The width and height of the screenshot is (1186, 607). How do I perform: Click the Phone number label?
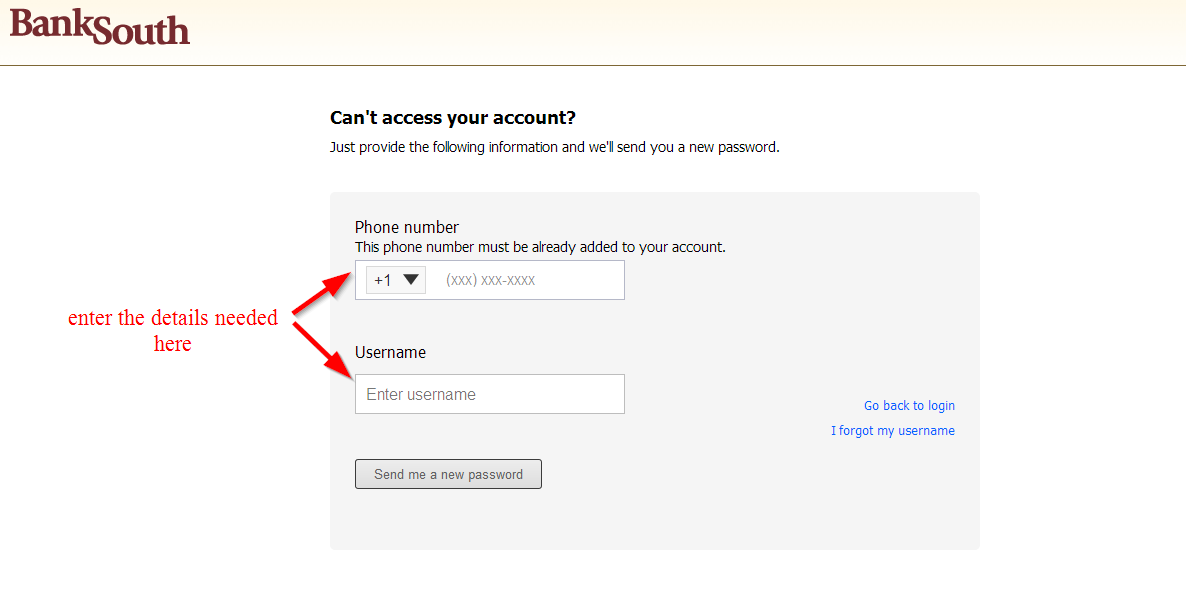pyautogui.click(x=407, y=228)
